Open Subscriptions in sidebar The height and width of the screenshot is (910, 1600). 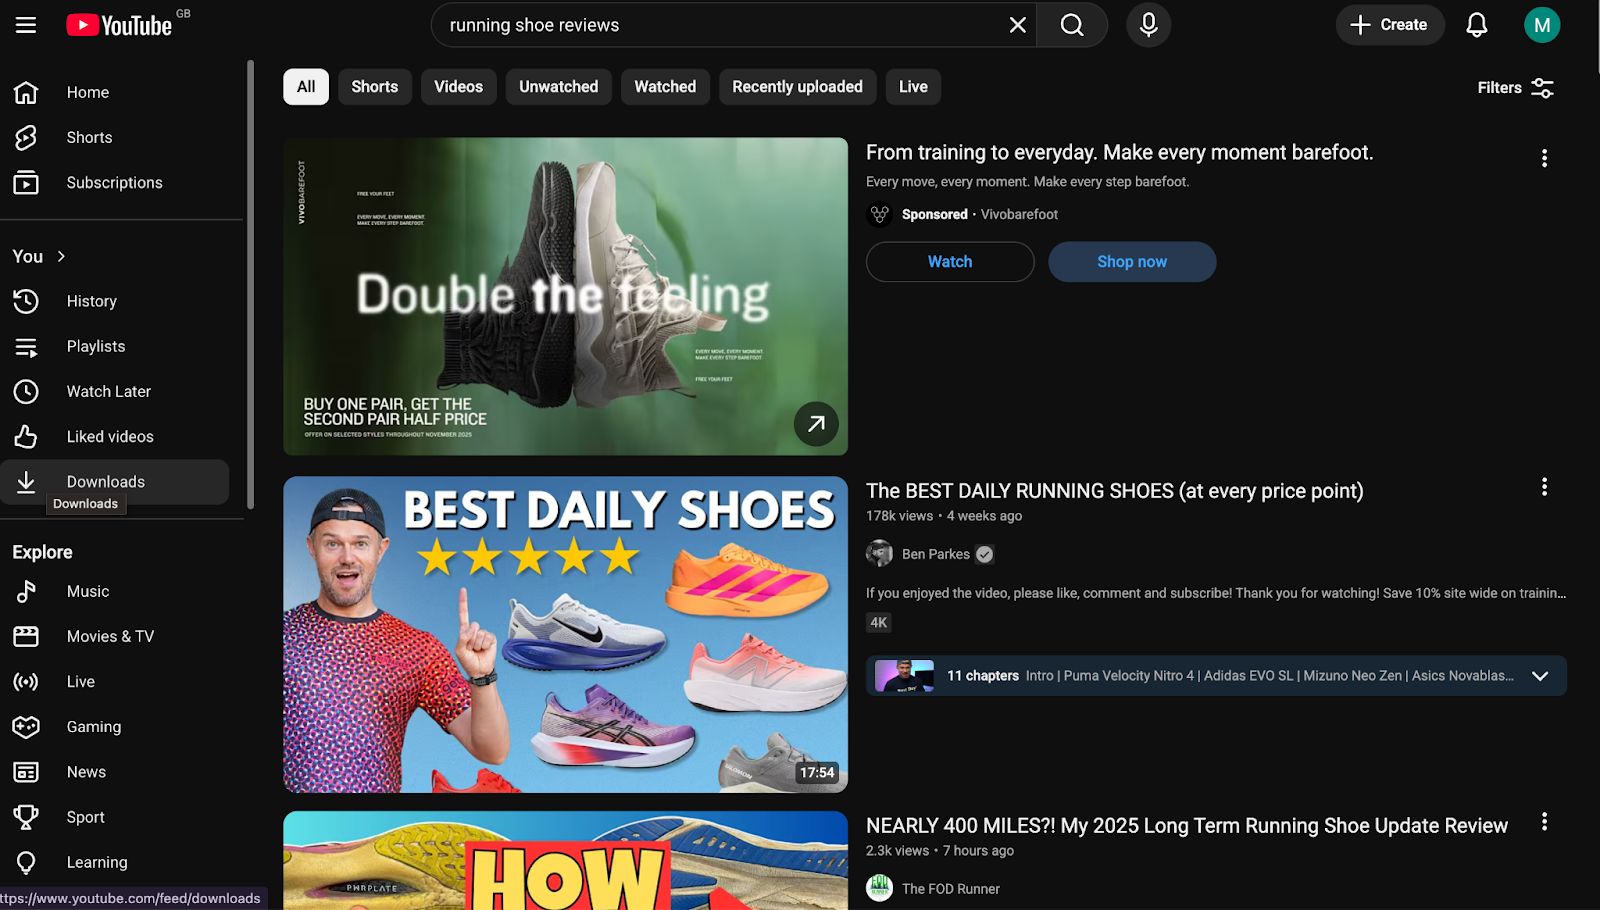pos(115,182)
